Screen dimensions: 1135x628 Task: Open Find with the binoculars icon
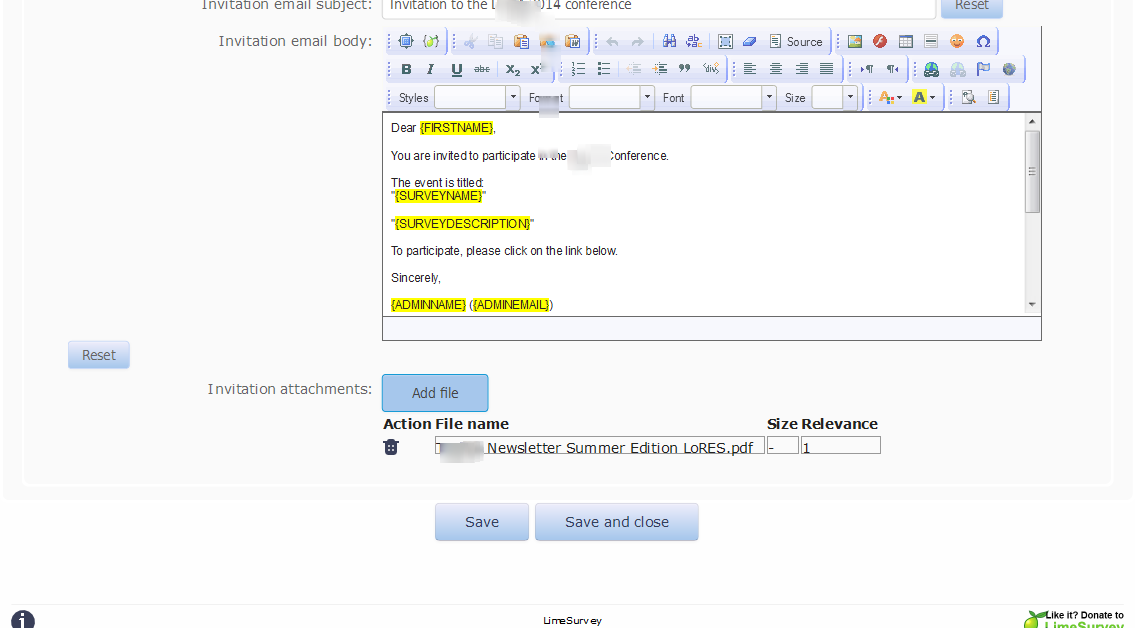tap(669, 41)
